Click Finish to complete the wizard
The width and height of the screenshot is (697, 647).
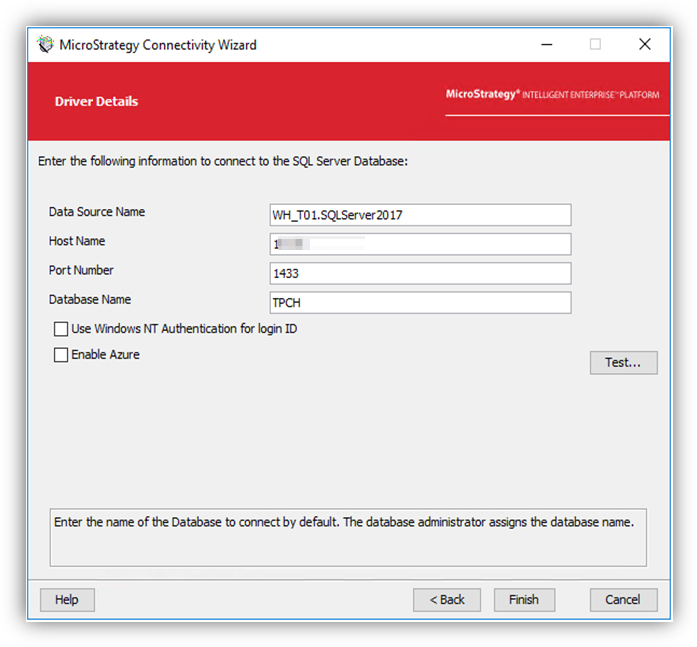524,600
